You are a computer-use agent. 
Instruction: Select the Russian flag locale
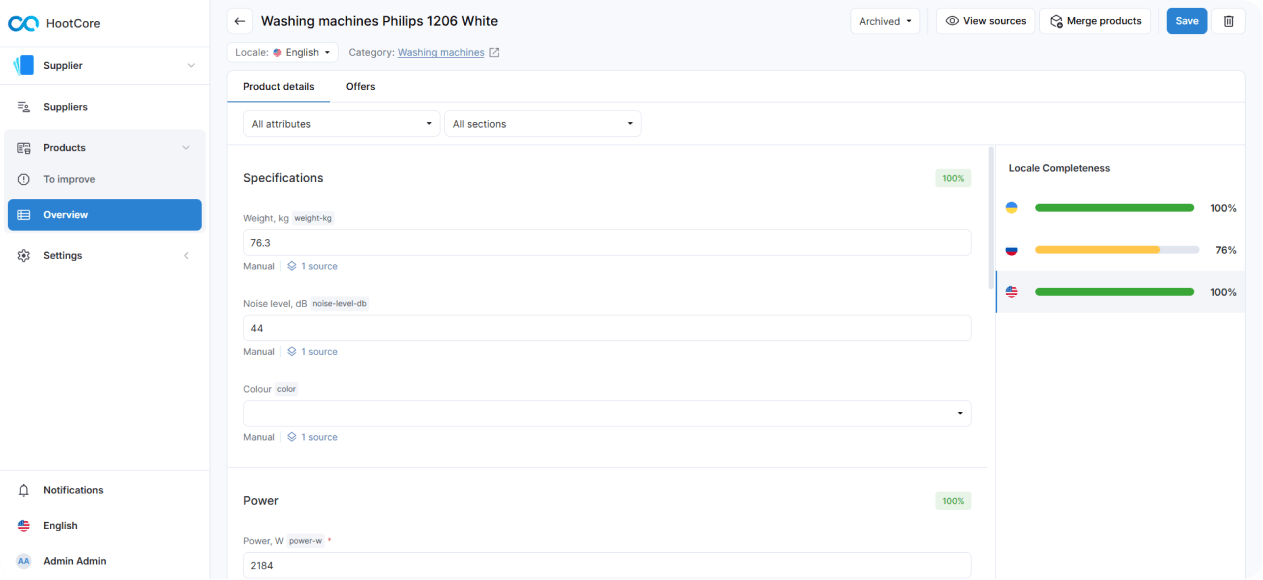pos(1012,250)
